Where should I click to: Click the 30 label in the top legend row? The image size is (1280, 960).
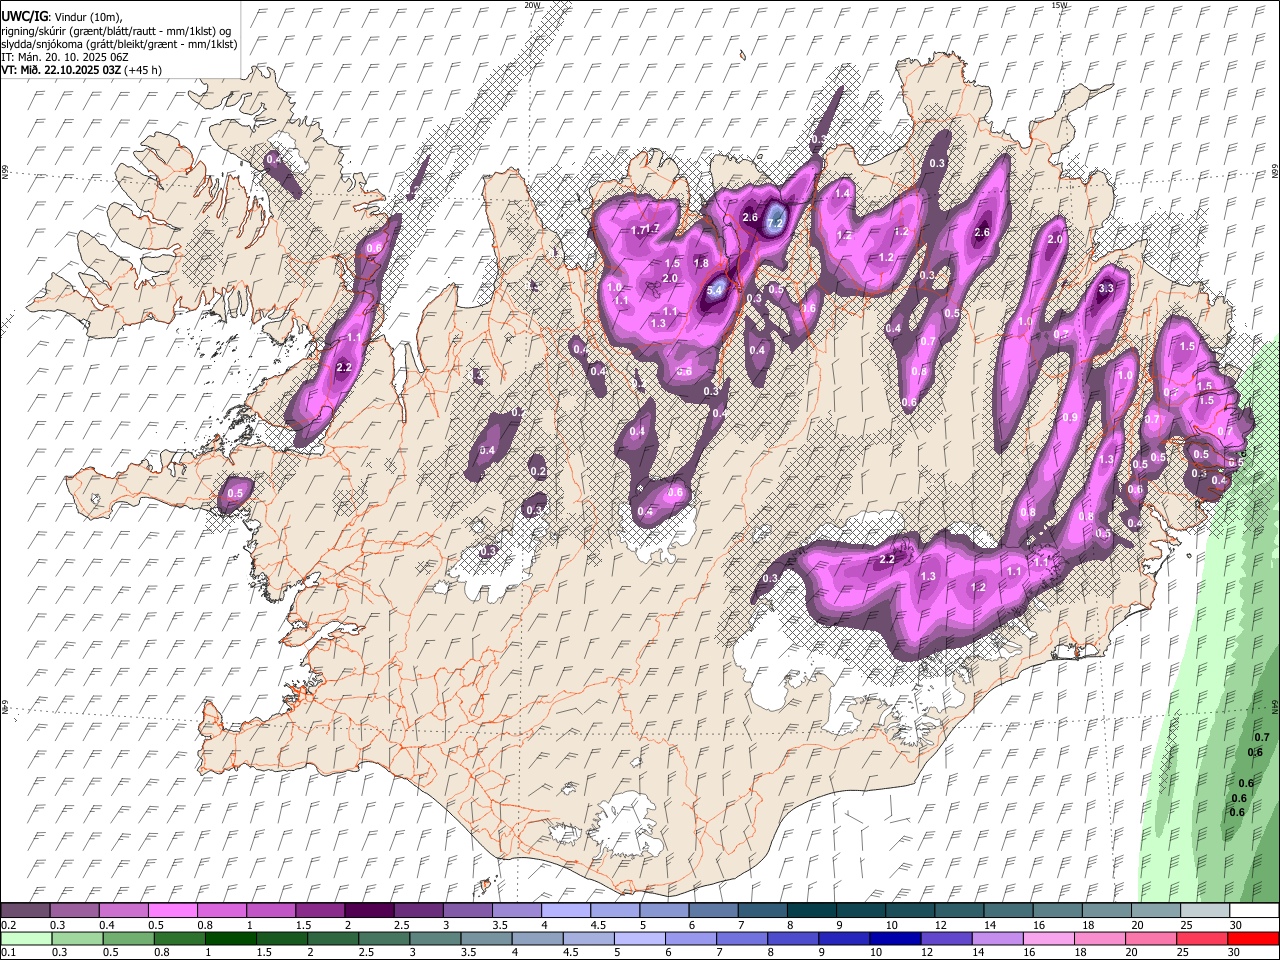1236,925
